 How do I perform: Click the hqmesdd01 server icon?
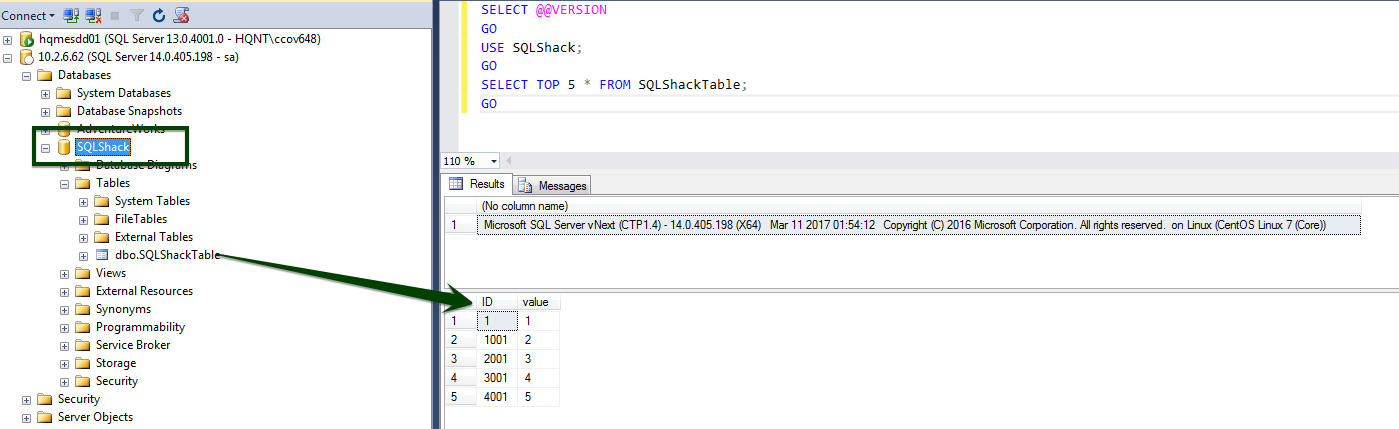click(27, 39)
